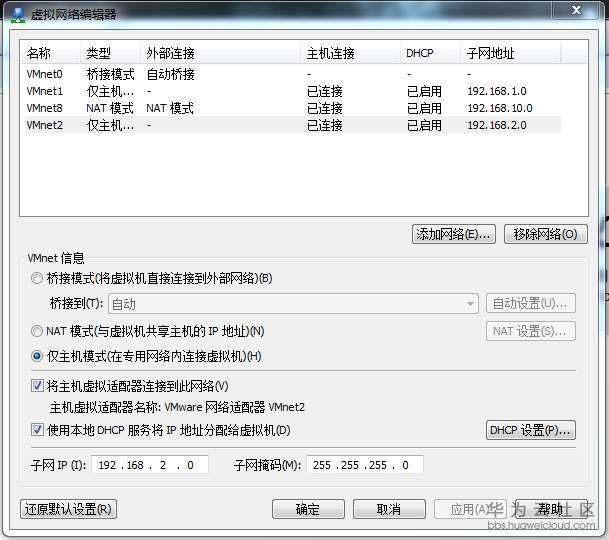Cancel with the 取消 button
Viewport: 609px width, 540px height.
[x=389, y=509]
